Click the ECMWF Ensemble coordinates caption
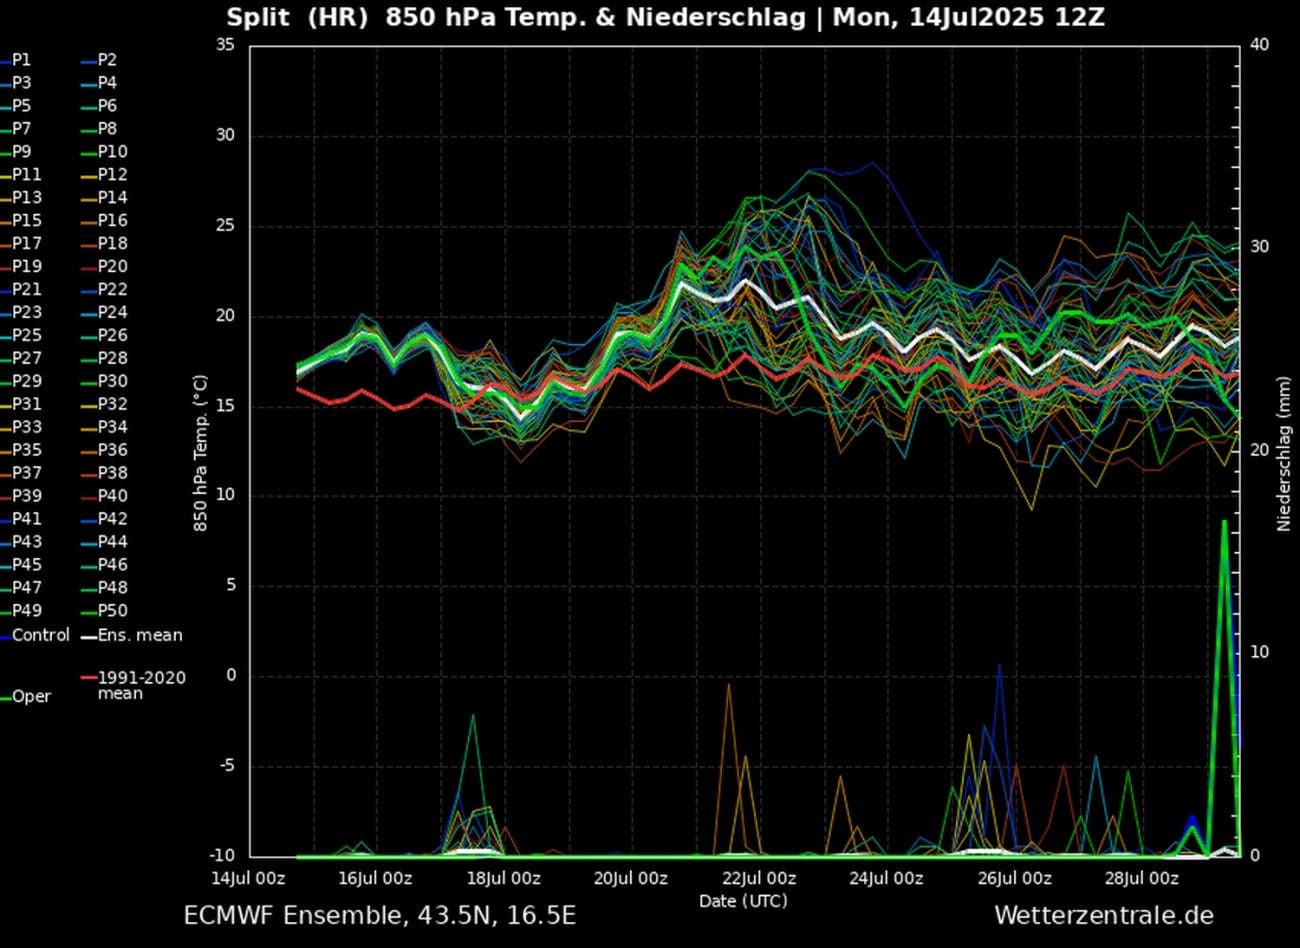 coord(379,915)
